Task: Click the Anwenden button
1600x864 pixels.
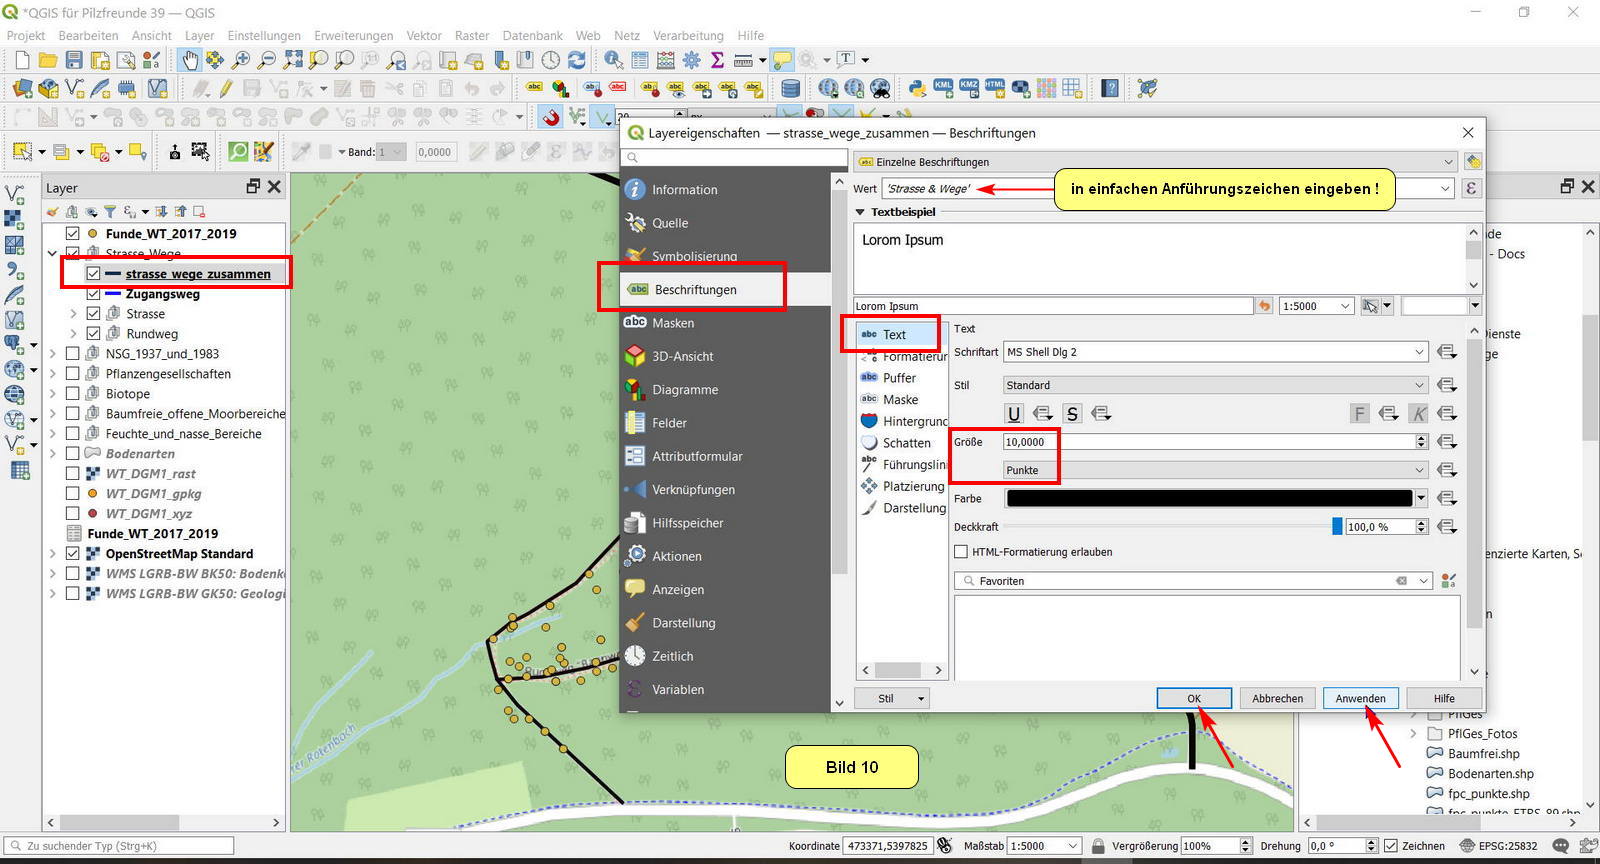Action: (1360, 698)
